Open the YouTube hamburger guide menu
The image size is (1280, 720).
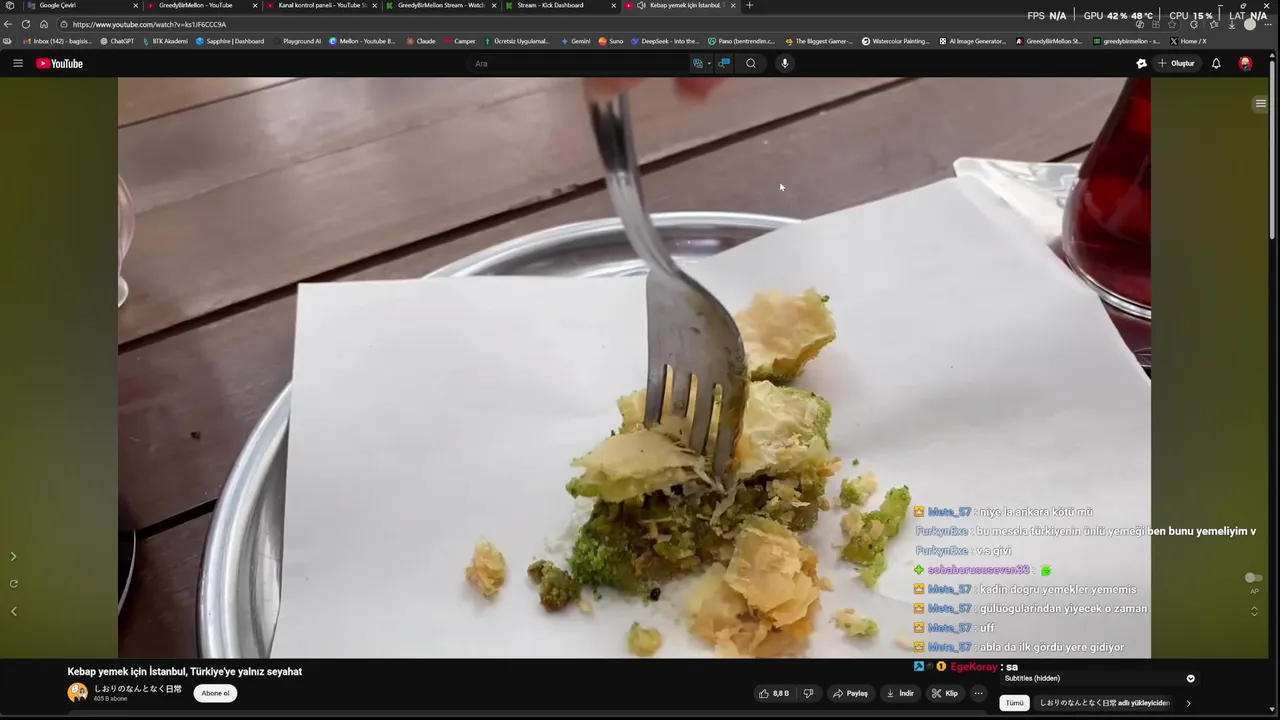point(17,63)
